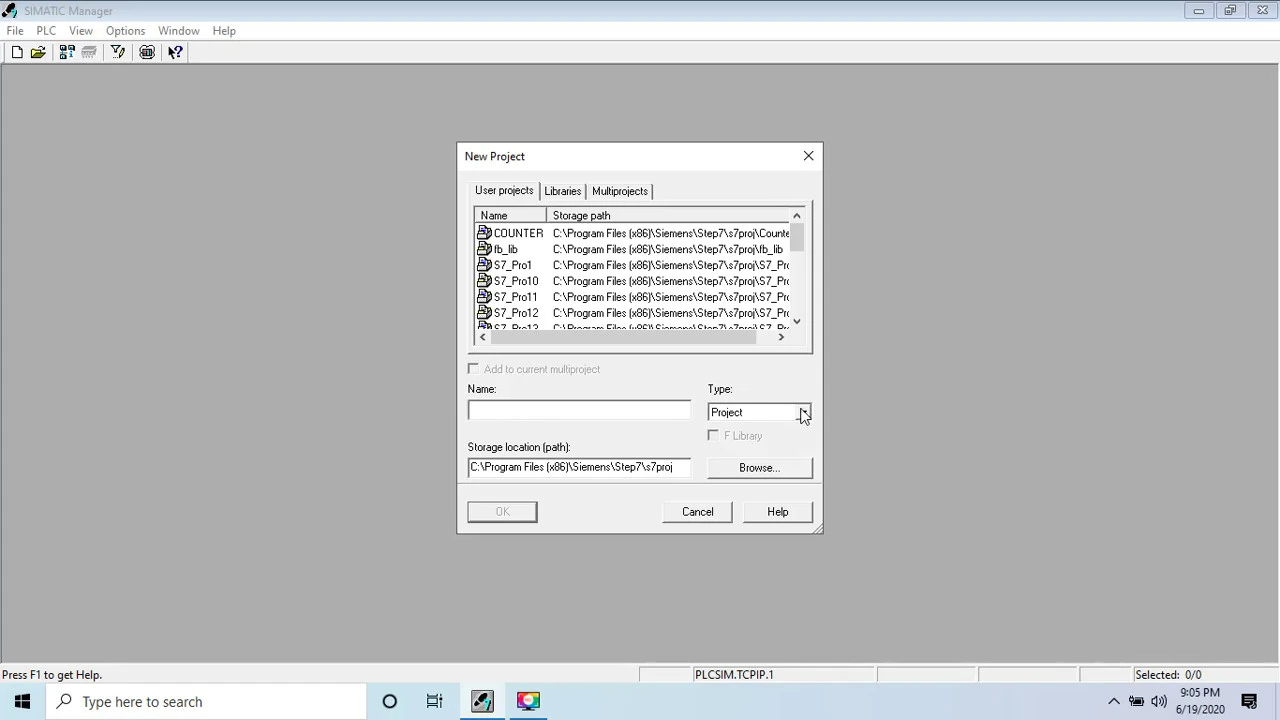Image resolution: width=1280 pixels, height=720 pixels.
Task: Click the OK button
Action: click(x=502, y=512)
